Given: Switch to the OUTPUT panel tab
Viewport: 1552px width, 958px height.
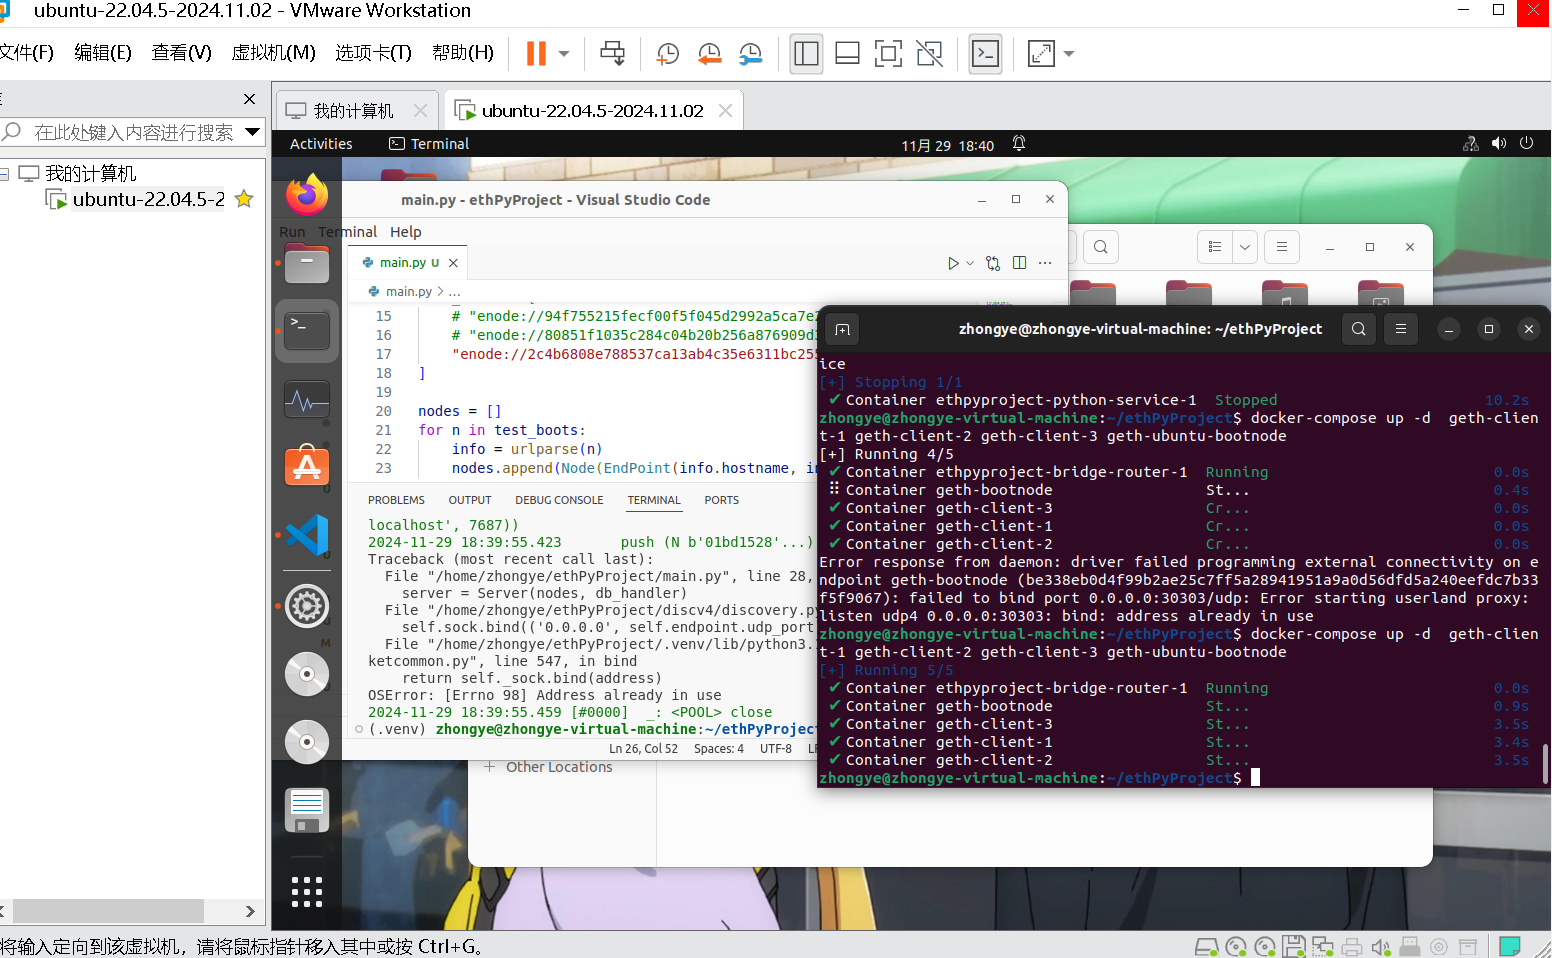Looking at the screenshot, I should [x=470, y=500].
